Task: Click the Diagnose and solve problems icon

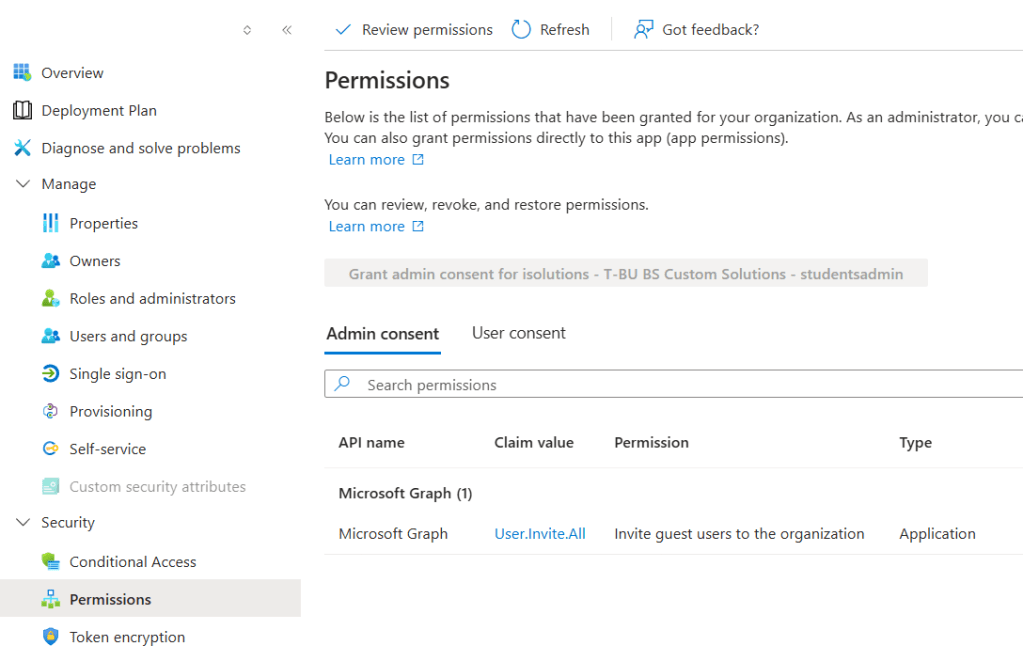Action: pos(22,148)
